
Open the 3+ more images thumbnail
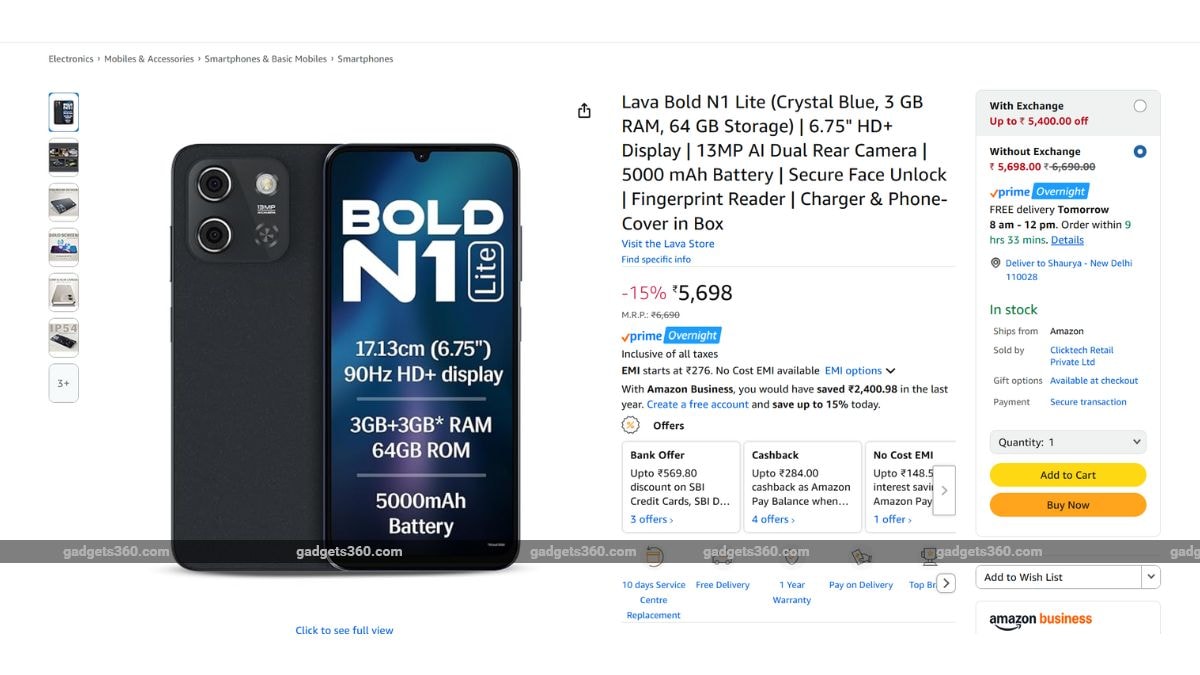point(64,383)
